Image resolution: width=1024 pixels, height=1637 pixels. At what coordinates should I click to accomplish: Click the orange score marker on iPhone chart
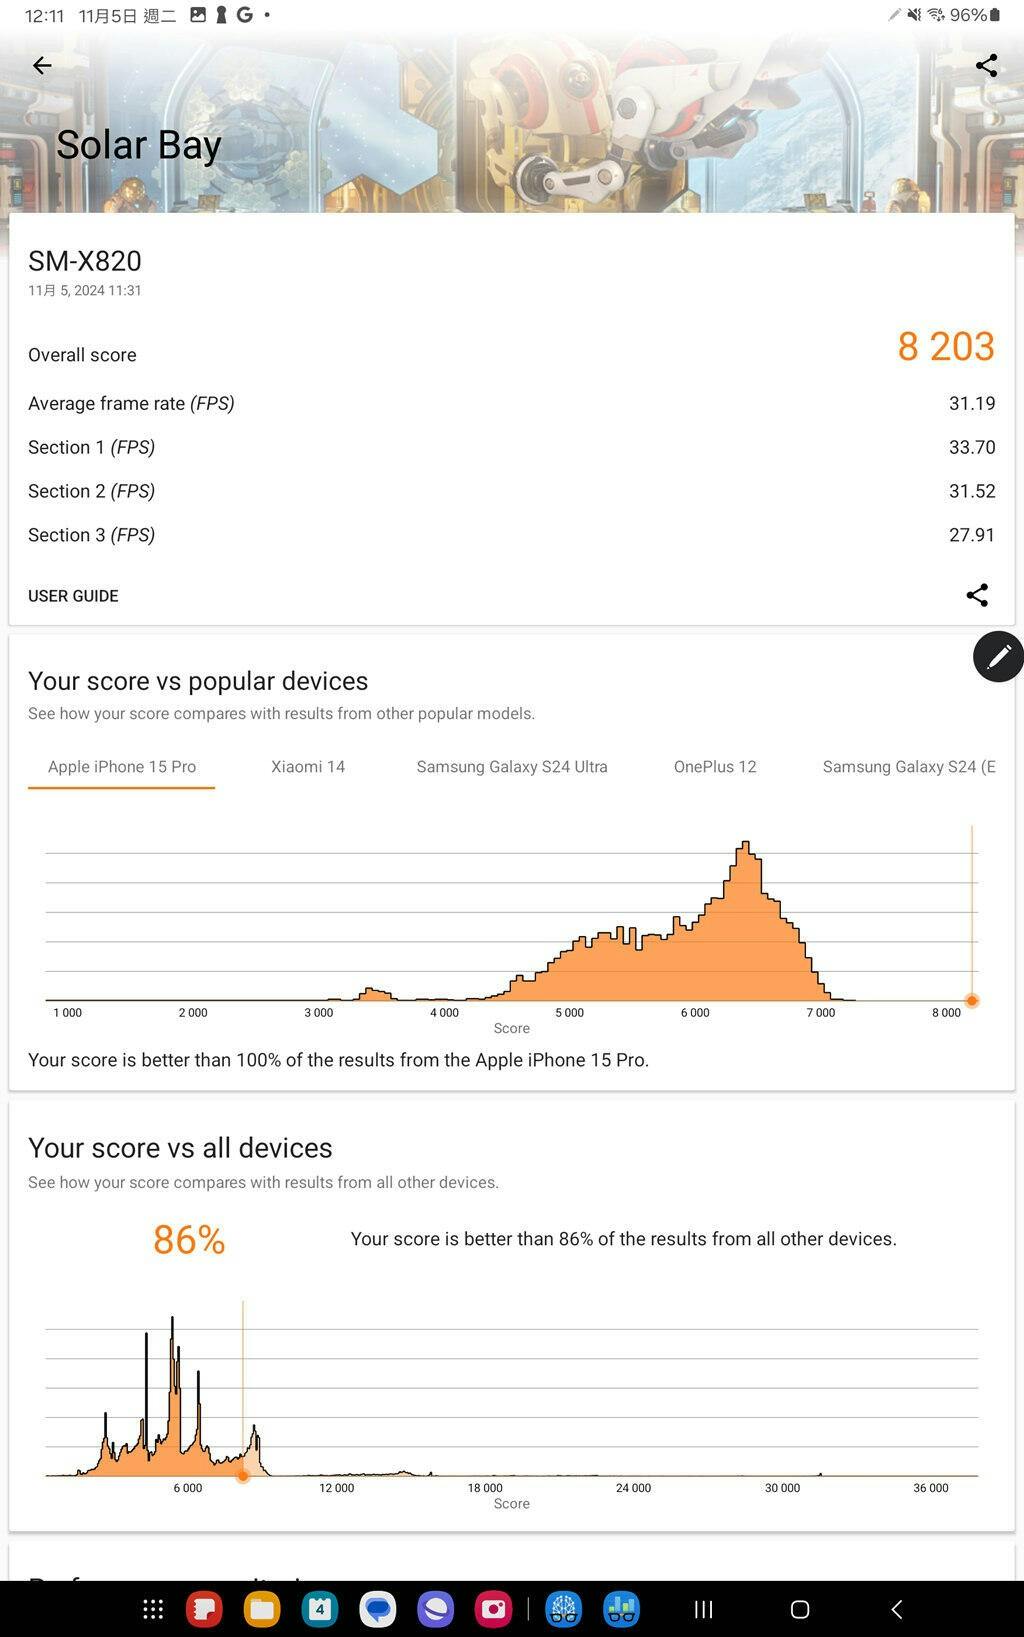[971, 1000]
